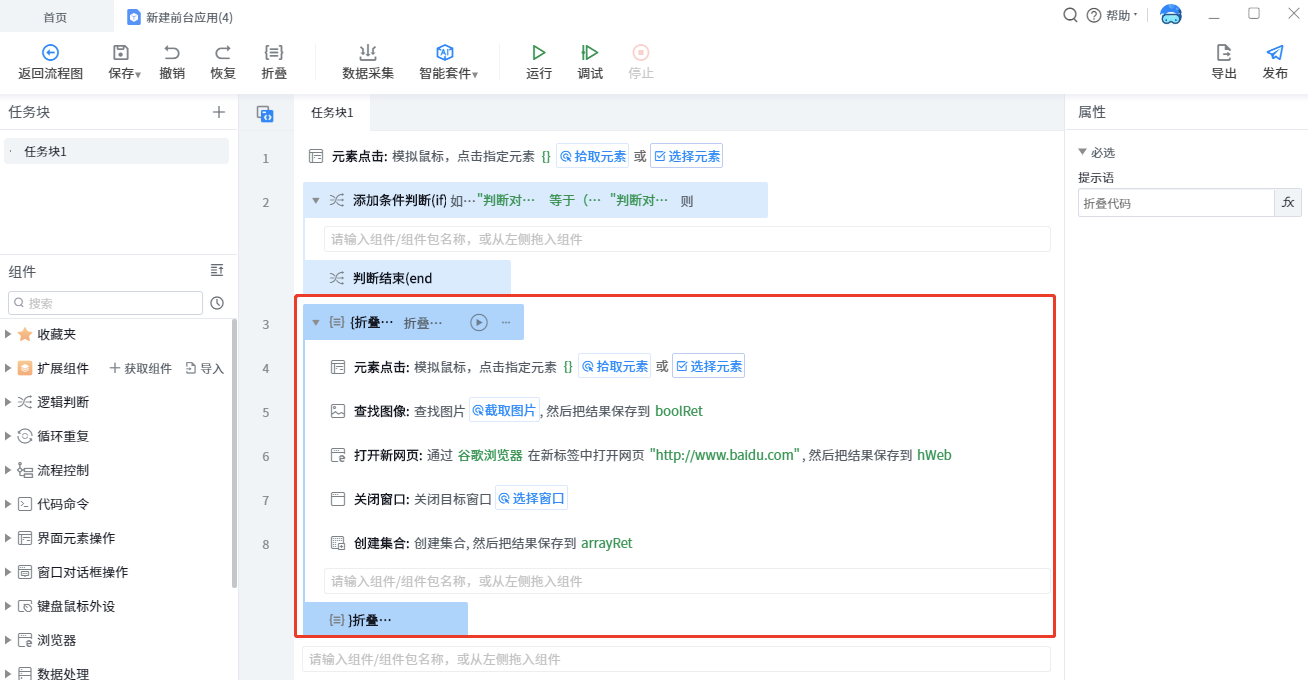Collapse the 添加条件判断 if block
1308x680 pixels.
click(316, 201)
